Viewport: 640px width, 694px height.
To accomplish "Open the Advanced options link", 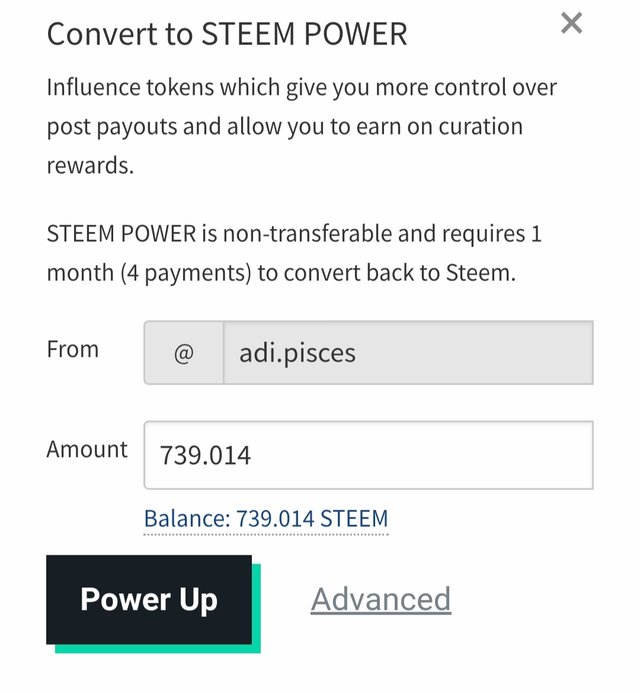I will [x=381, y=599].
